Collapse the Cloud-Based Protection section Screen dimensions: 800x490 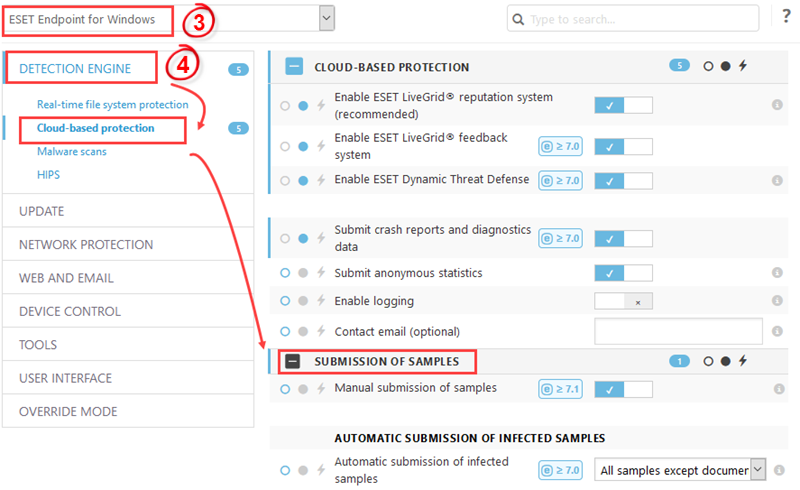[294, 66]
